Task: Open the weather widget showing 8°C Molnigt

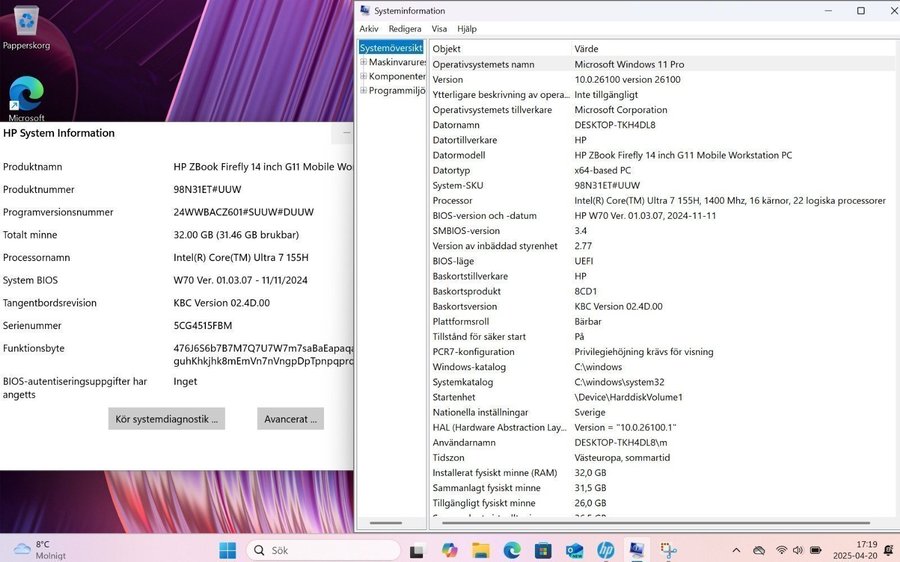Action: 40,550
